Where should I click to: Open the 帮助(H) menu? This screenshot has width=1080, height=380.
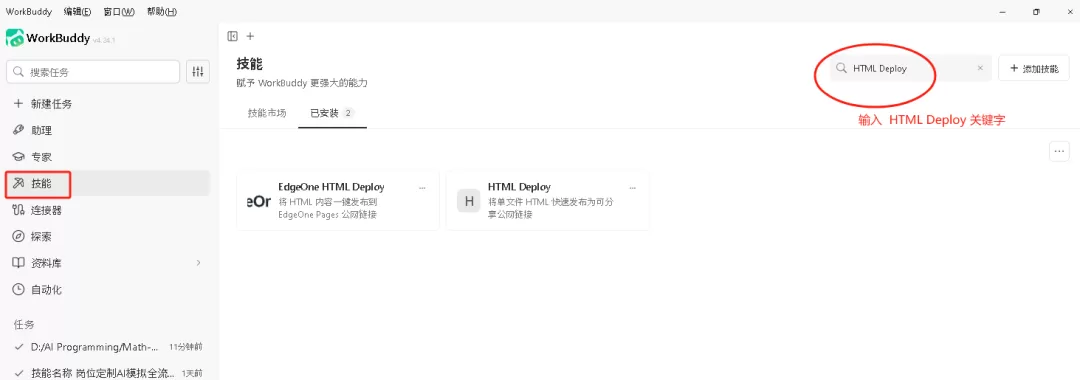[x=162, y=12]
